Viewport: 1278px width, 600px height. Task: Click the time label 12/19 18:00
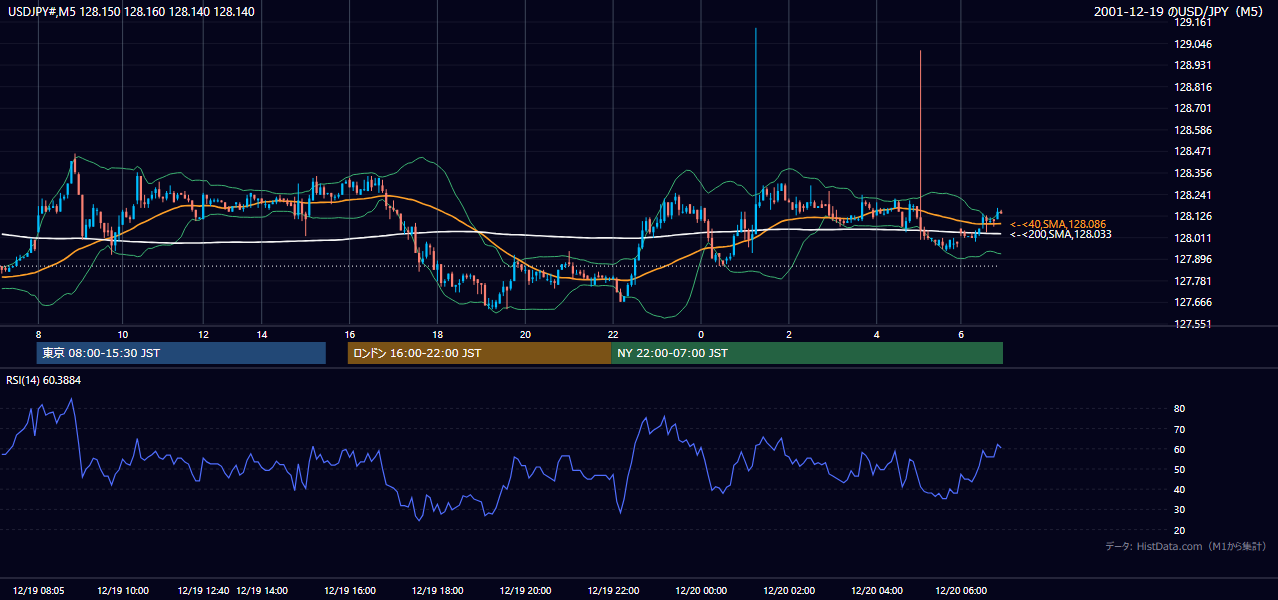pyautogui.click(x=437, y=591)
